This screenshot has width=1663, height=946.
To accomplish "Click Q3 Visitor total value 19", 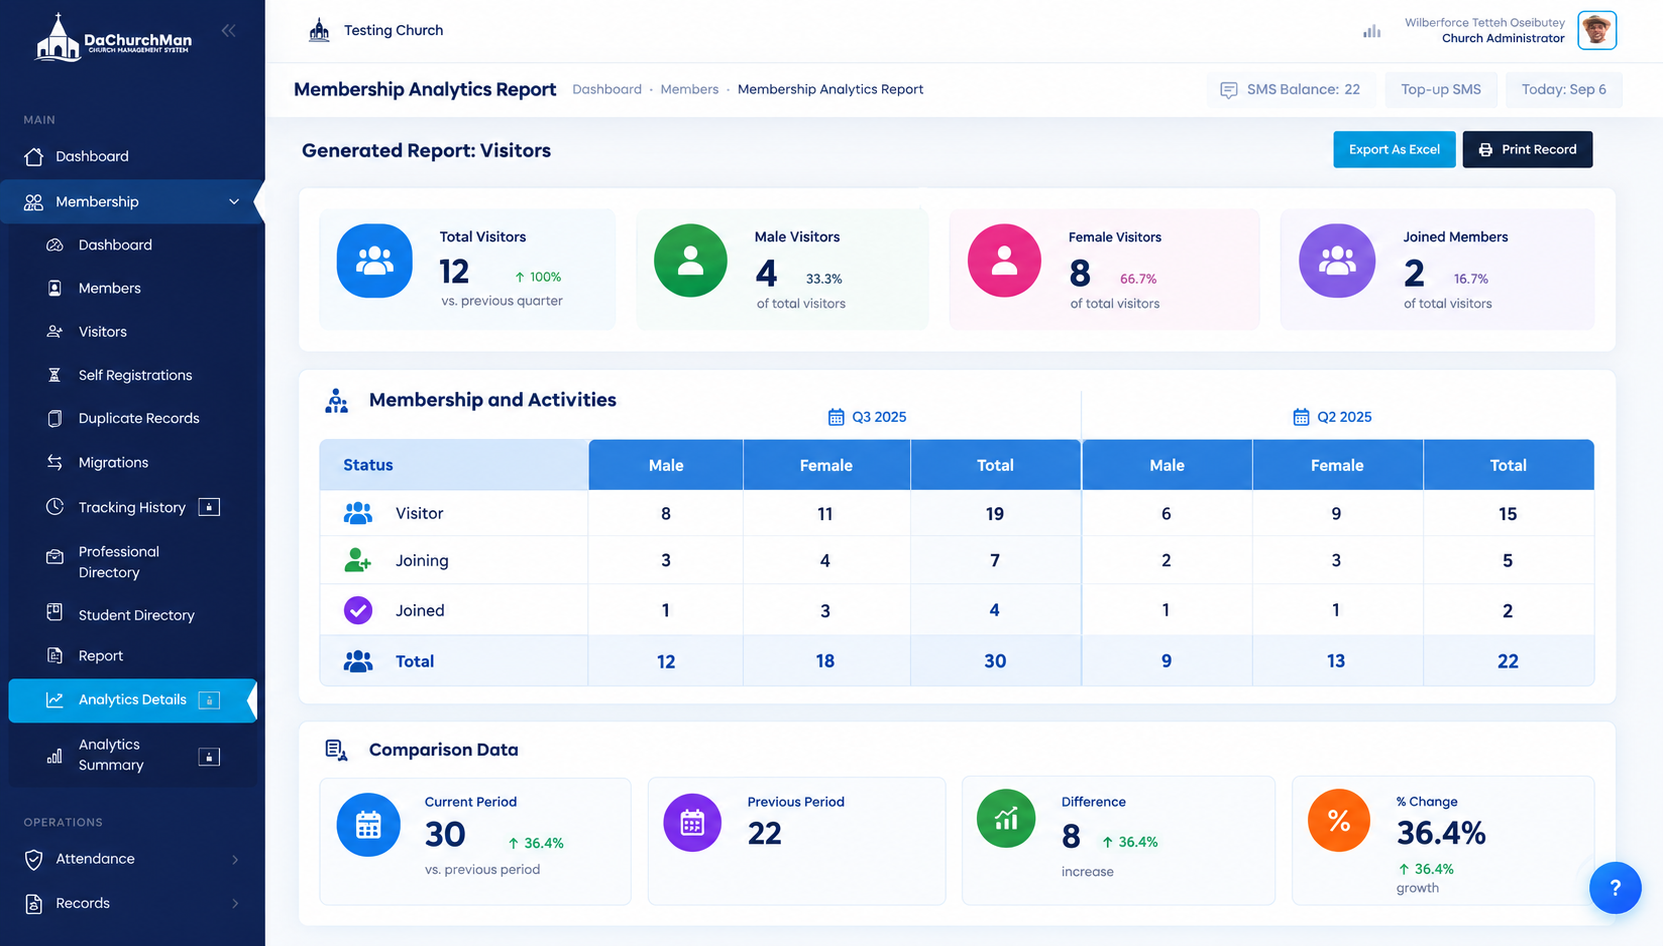I will coord(994,514).
